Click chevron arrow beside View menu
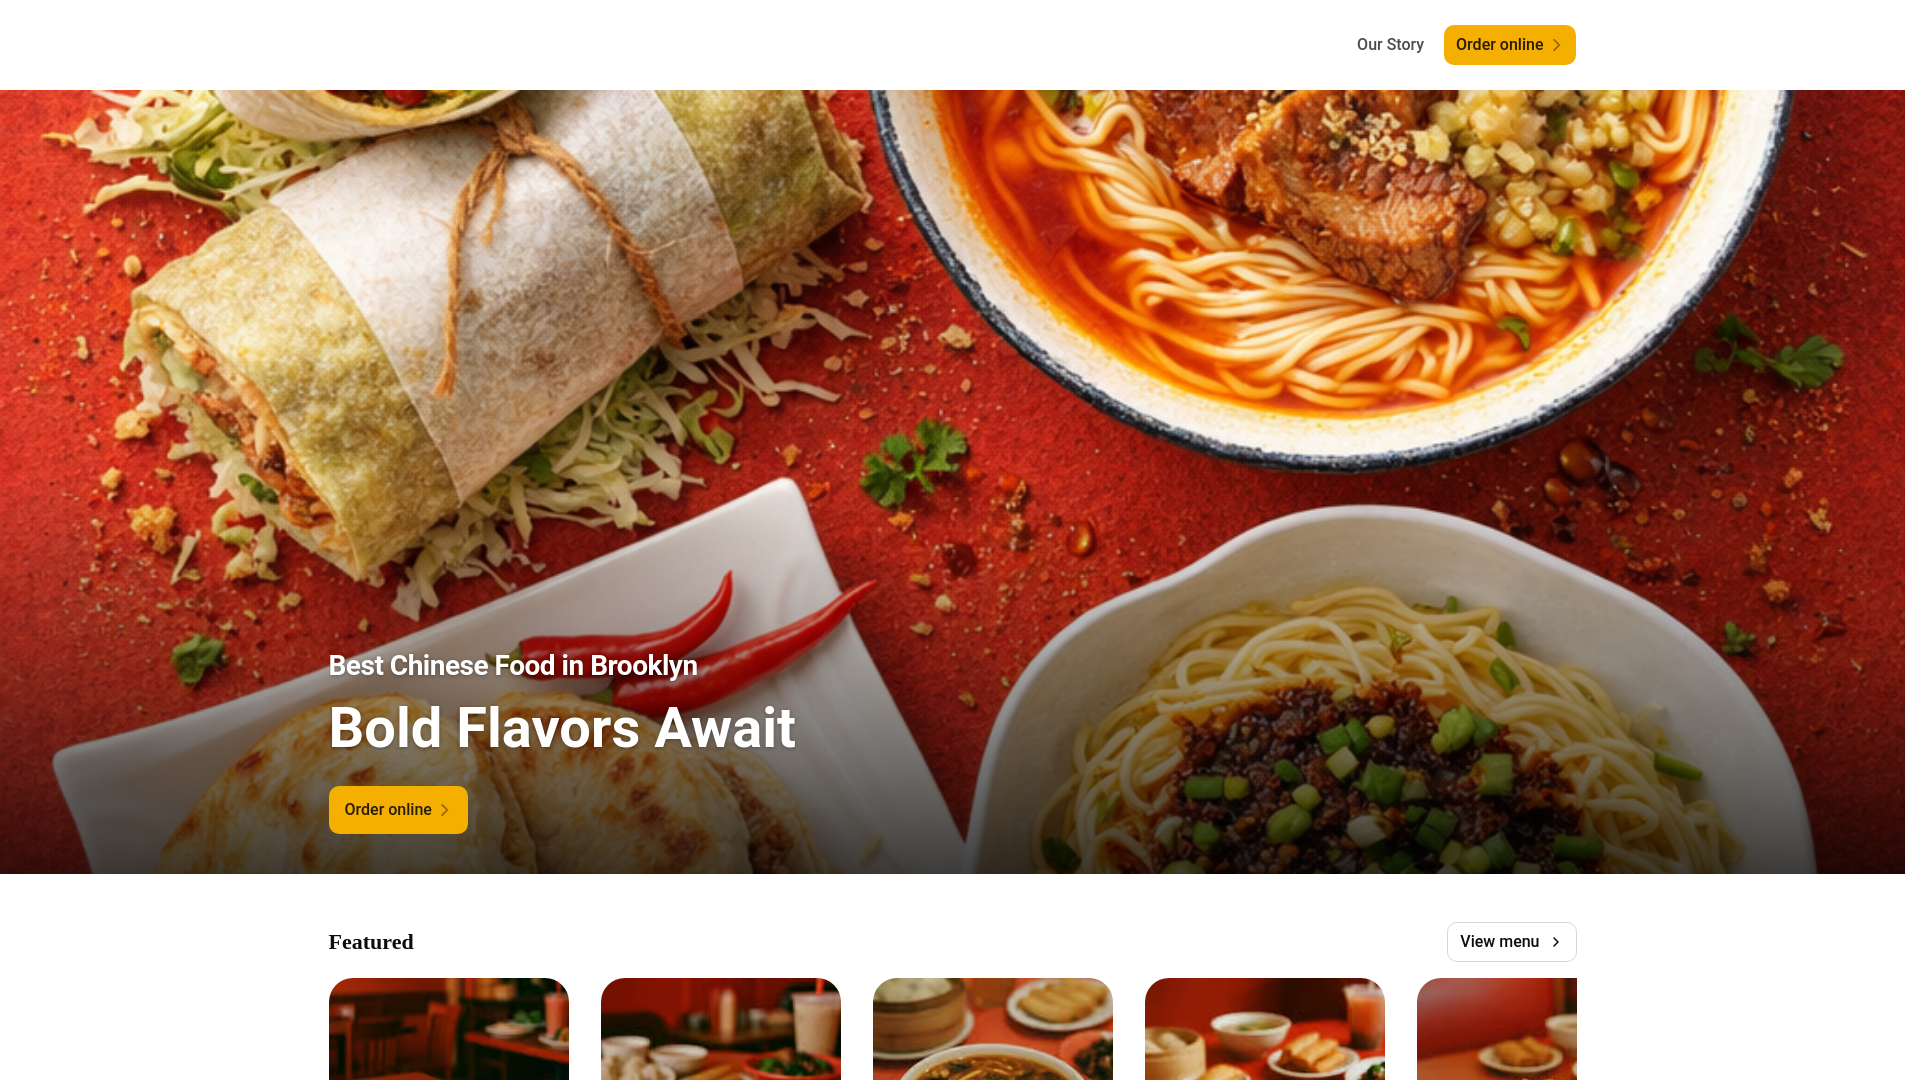Screen dimensions: 1920x1080 click(1556, 942)
